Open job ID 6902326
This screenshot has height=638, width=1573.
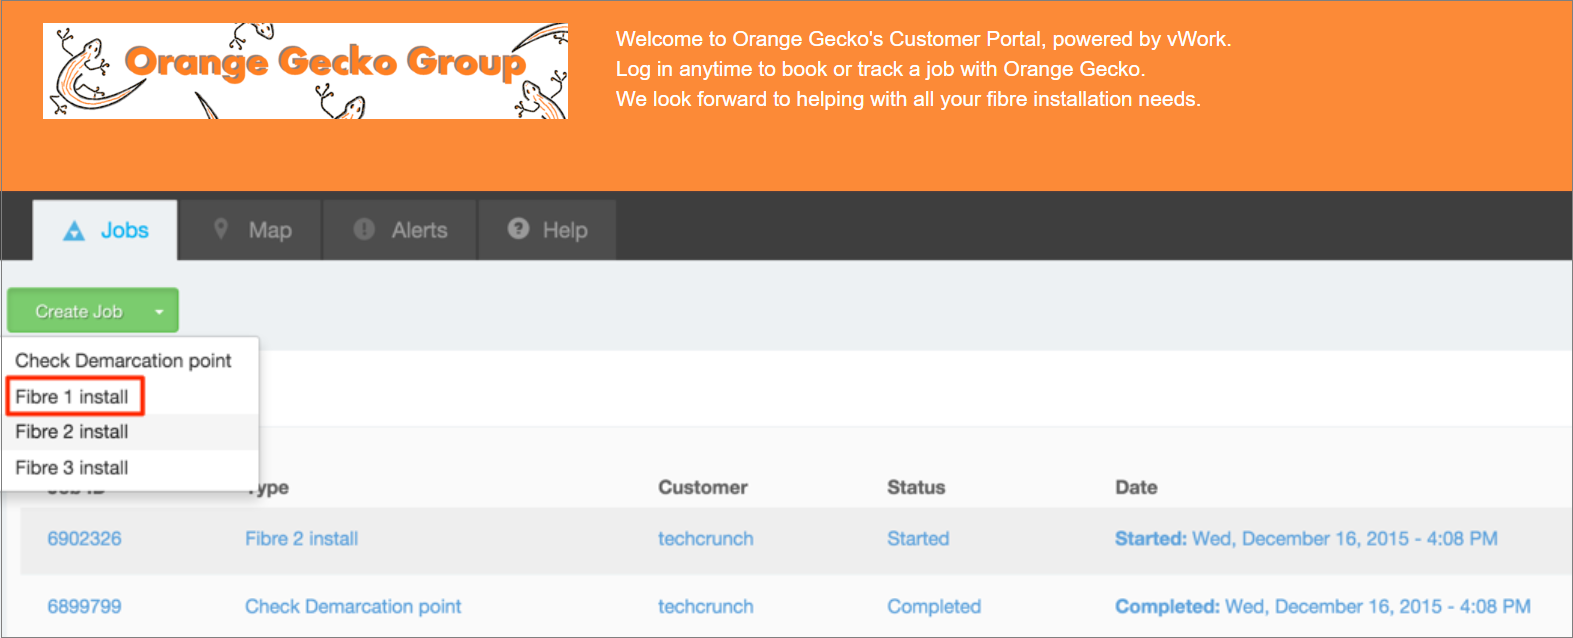point(85,539)
